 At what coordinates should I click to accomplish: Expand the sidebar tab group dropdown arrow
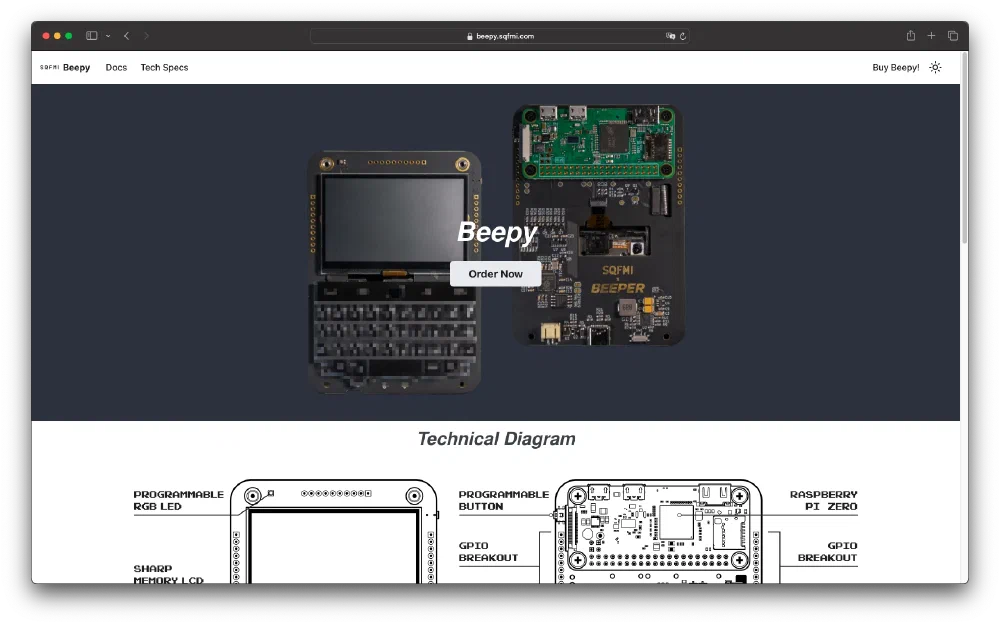(x=108, y=36)
